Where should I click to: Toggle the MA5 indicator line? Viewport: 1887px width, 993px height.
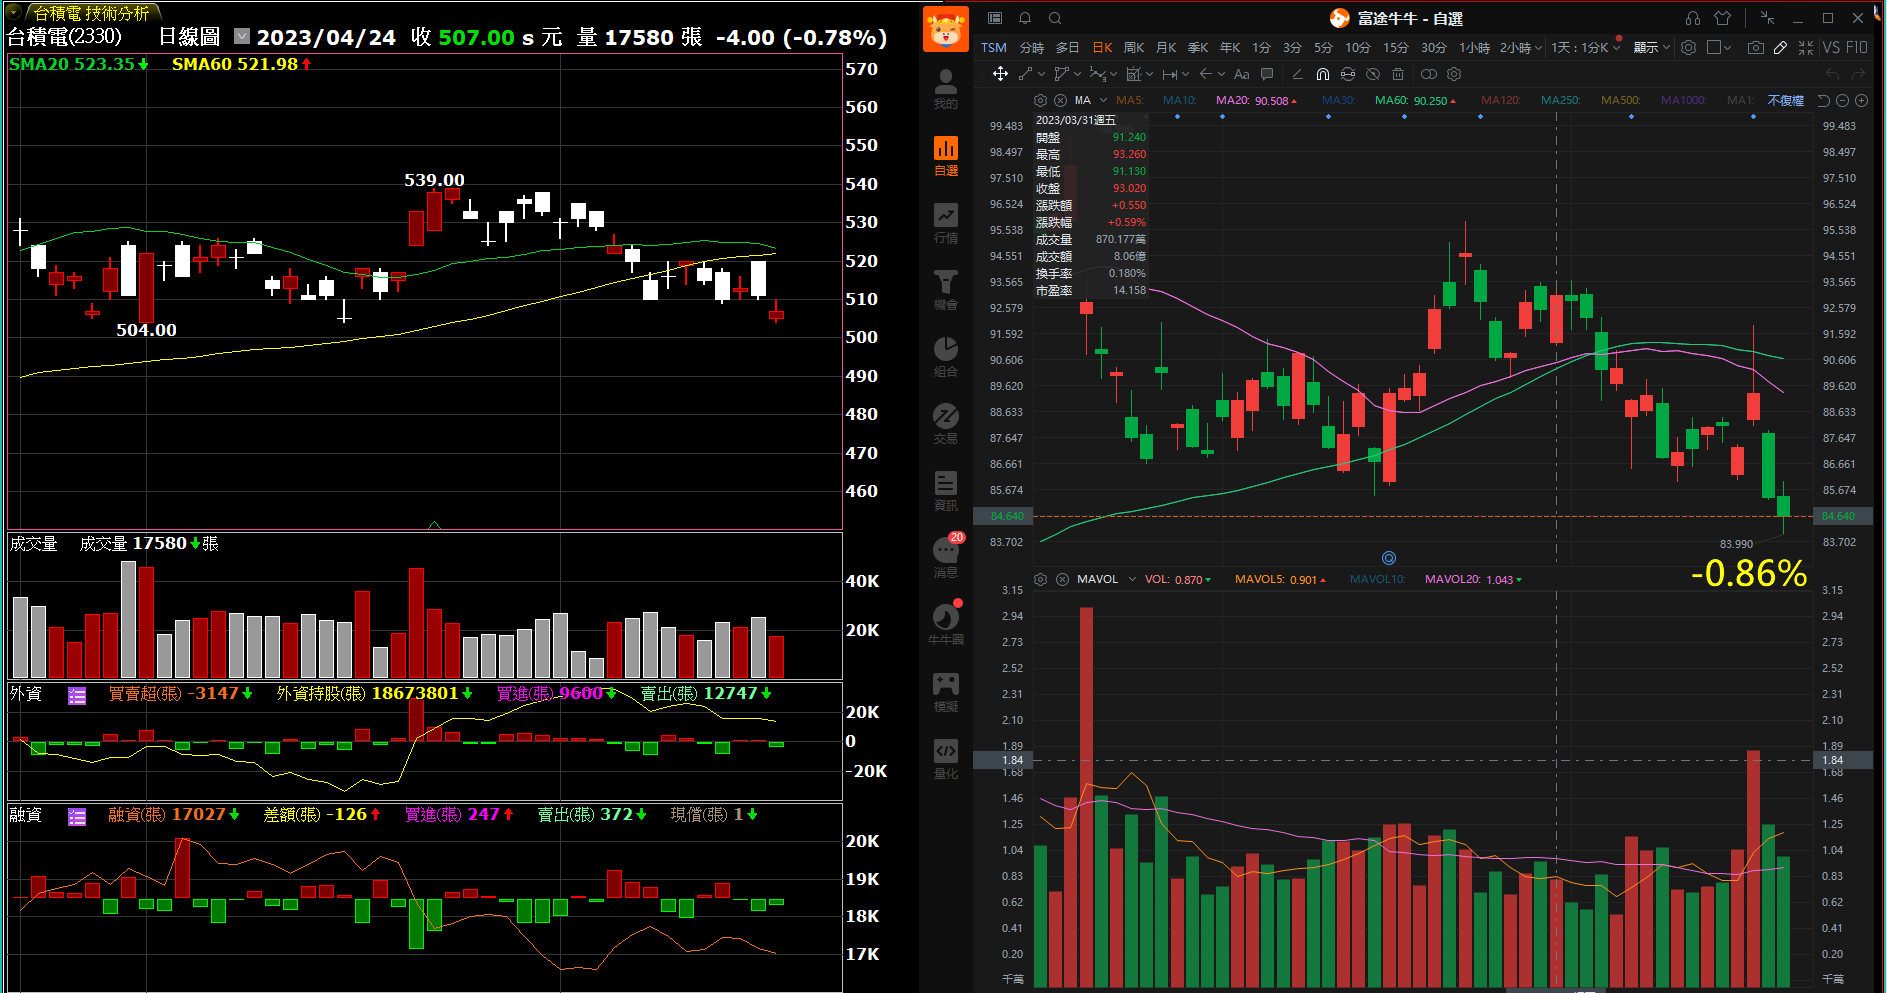(x=1129, y=100)
